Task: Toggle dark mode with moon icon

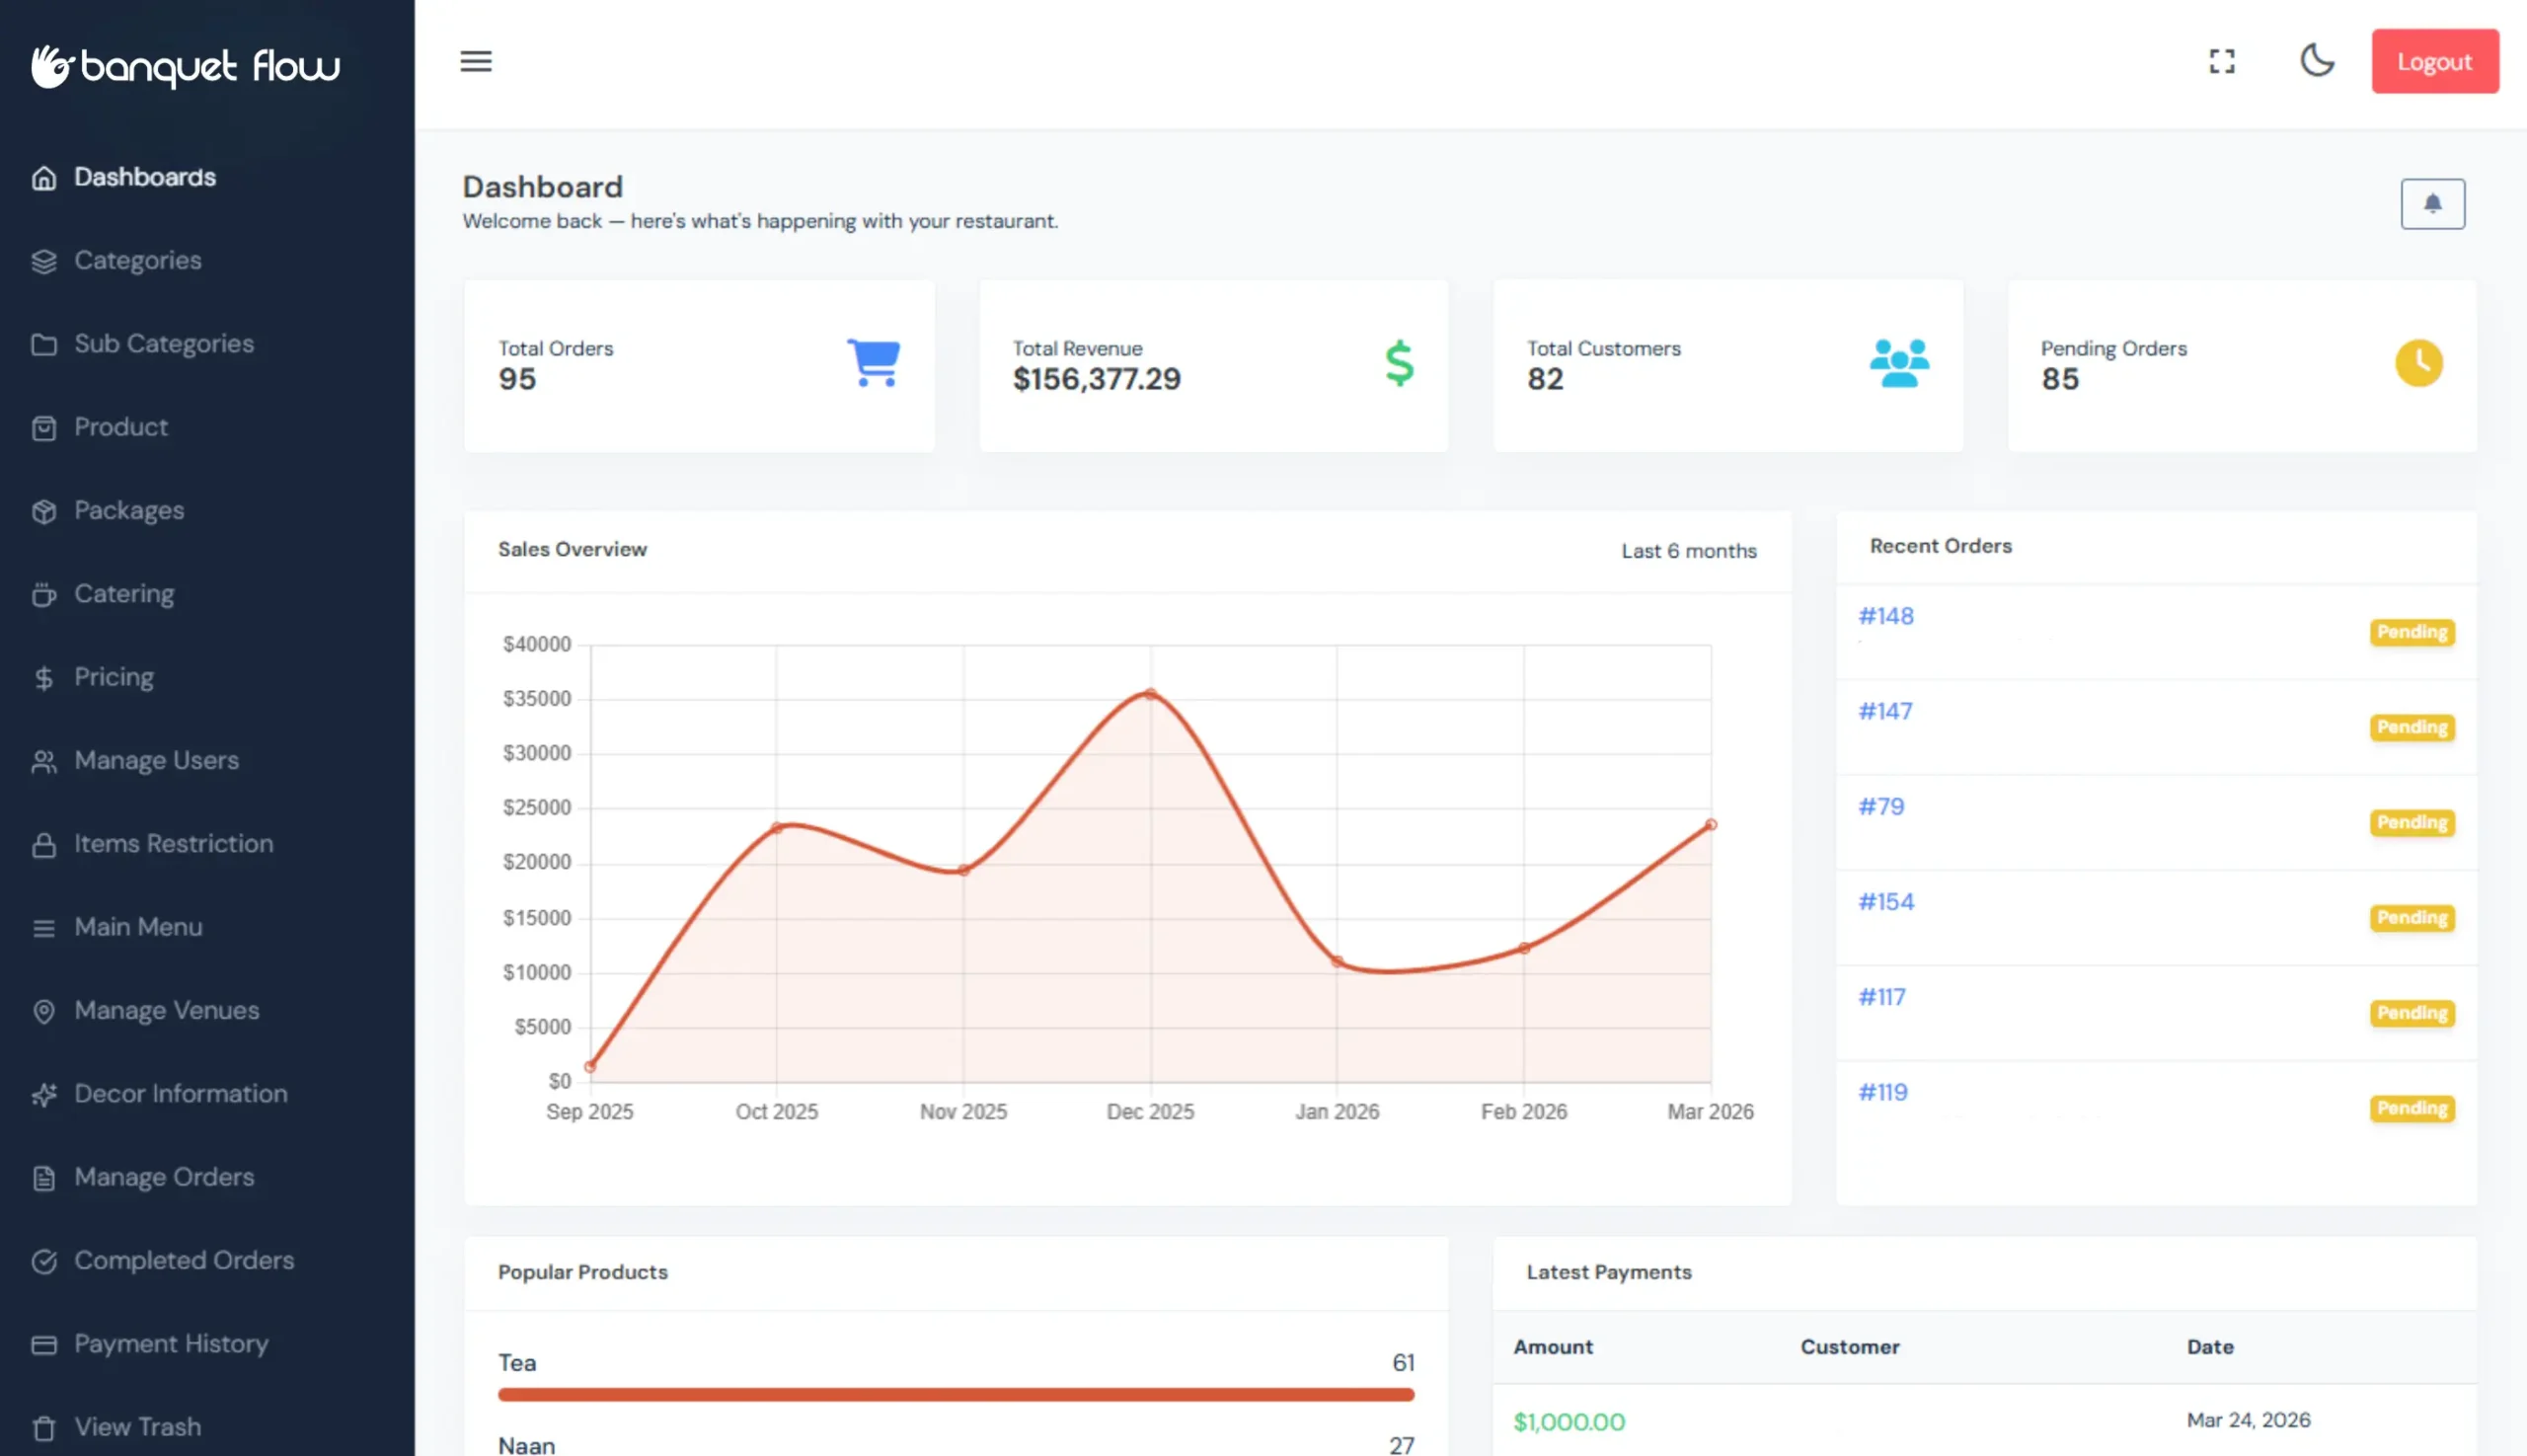Action: [2317, 60]
